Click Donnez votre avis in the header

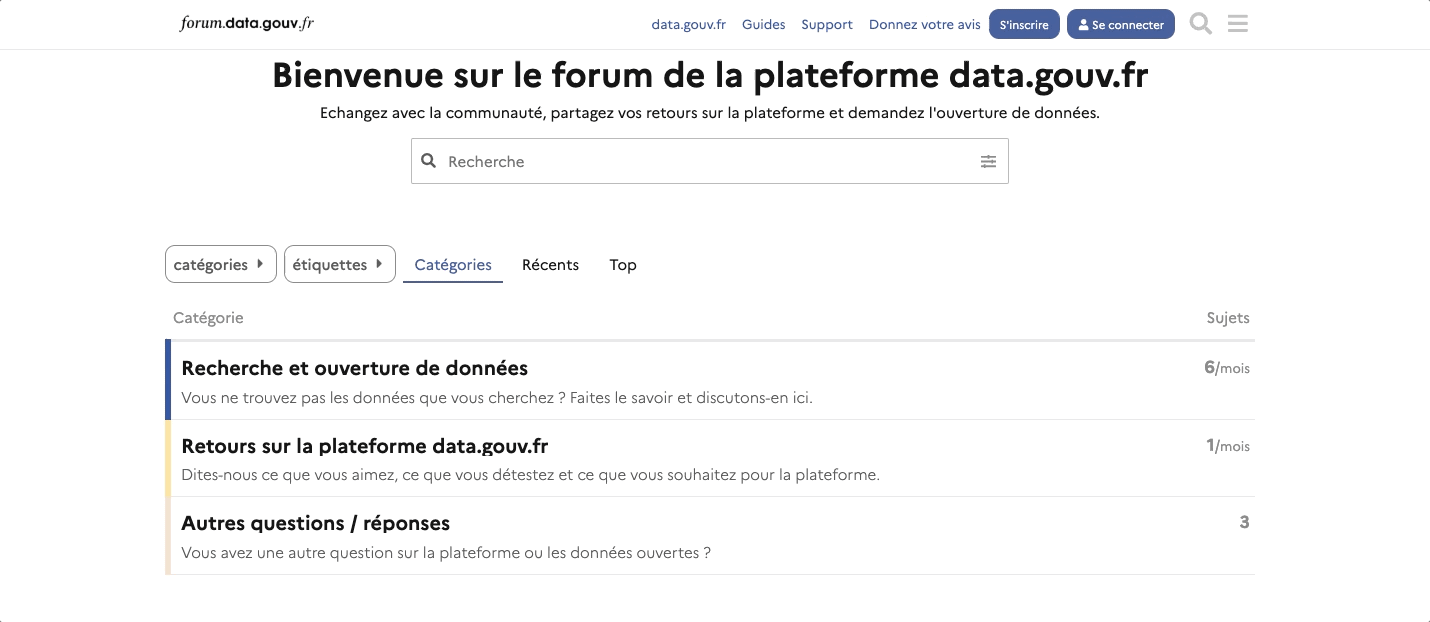coord(924,24)
